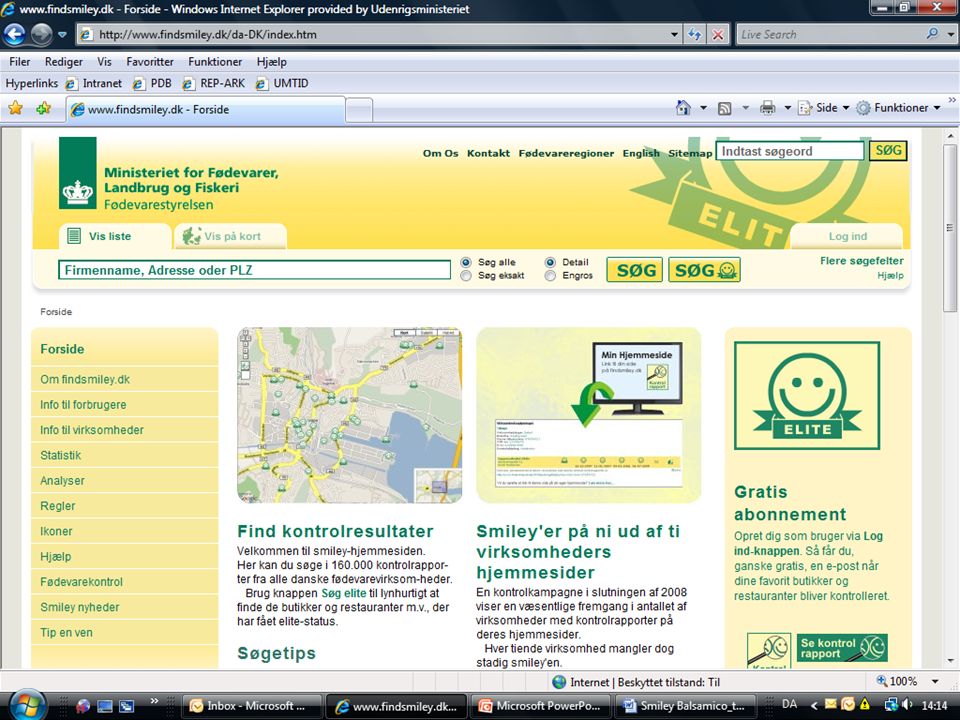Expand the Print button dropdown arrow
The height and width of the screenshot is (720, 960).
787,108
